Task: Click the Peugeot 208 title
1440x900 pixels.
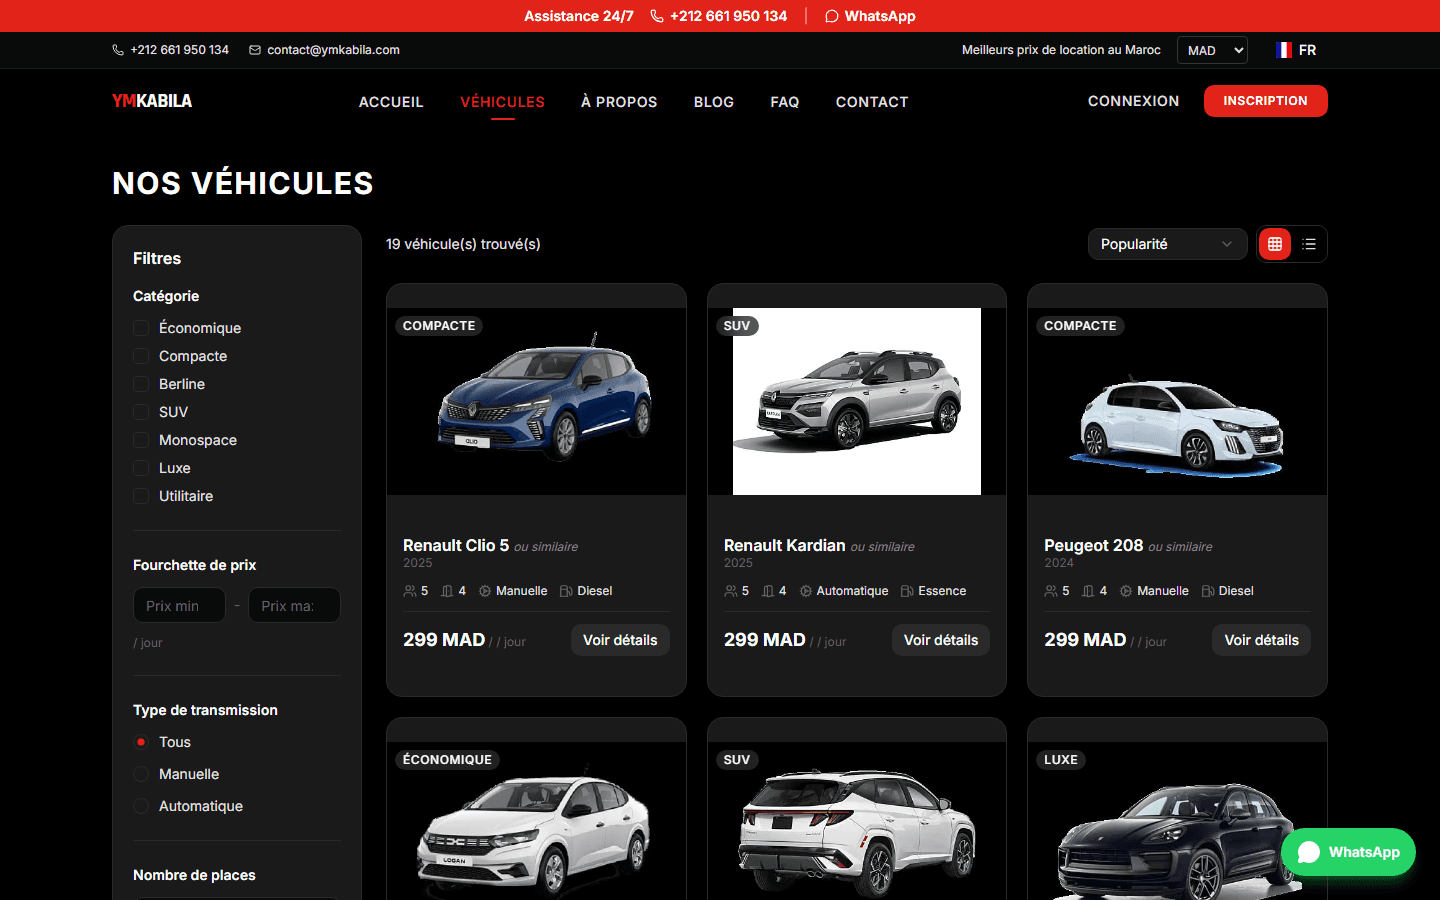Action: tap(1093, 545)
